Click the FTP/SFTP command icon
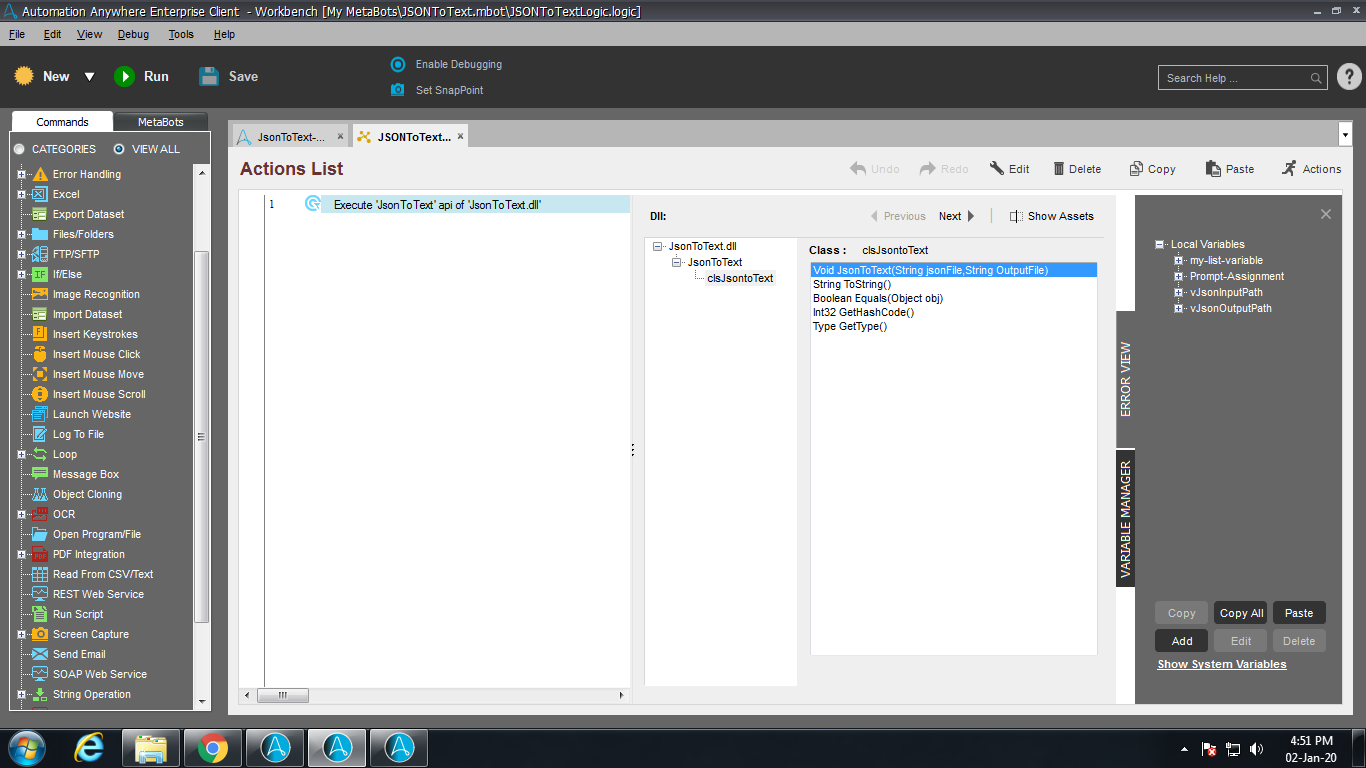This screenshot has height=768, width=1366. [x=40, y=254]
